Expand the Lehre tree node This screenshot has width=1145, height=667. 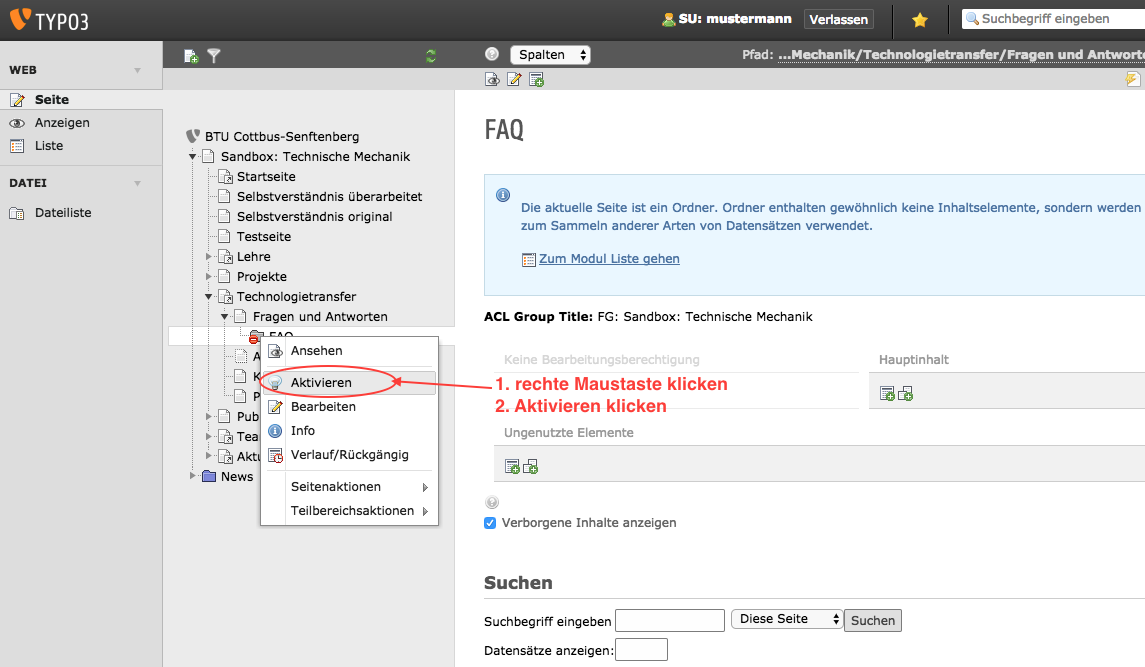click(x=210, y=257)
